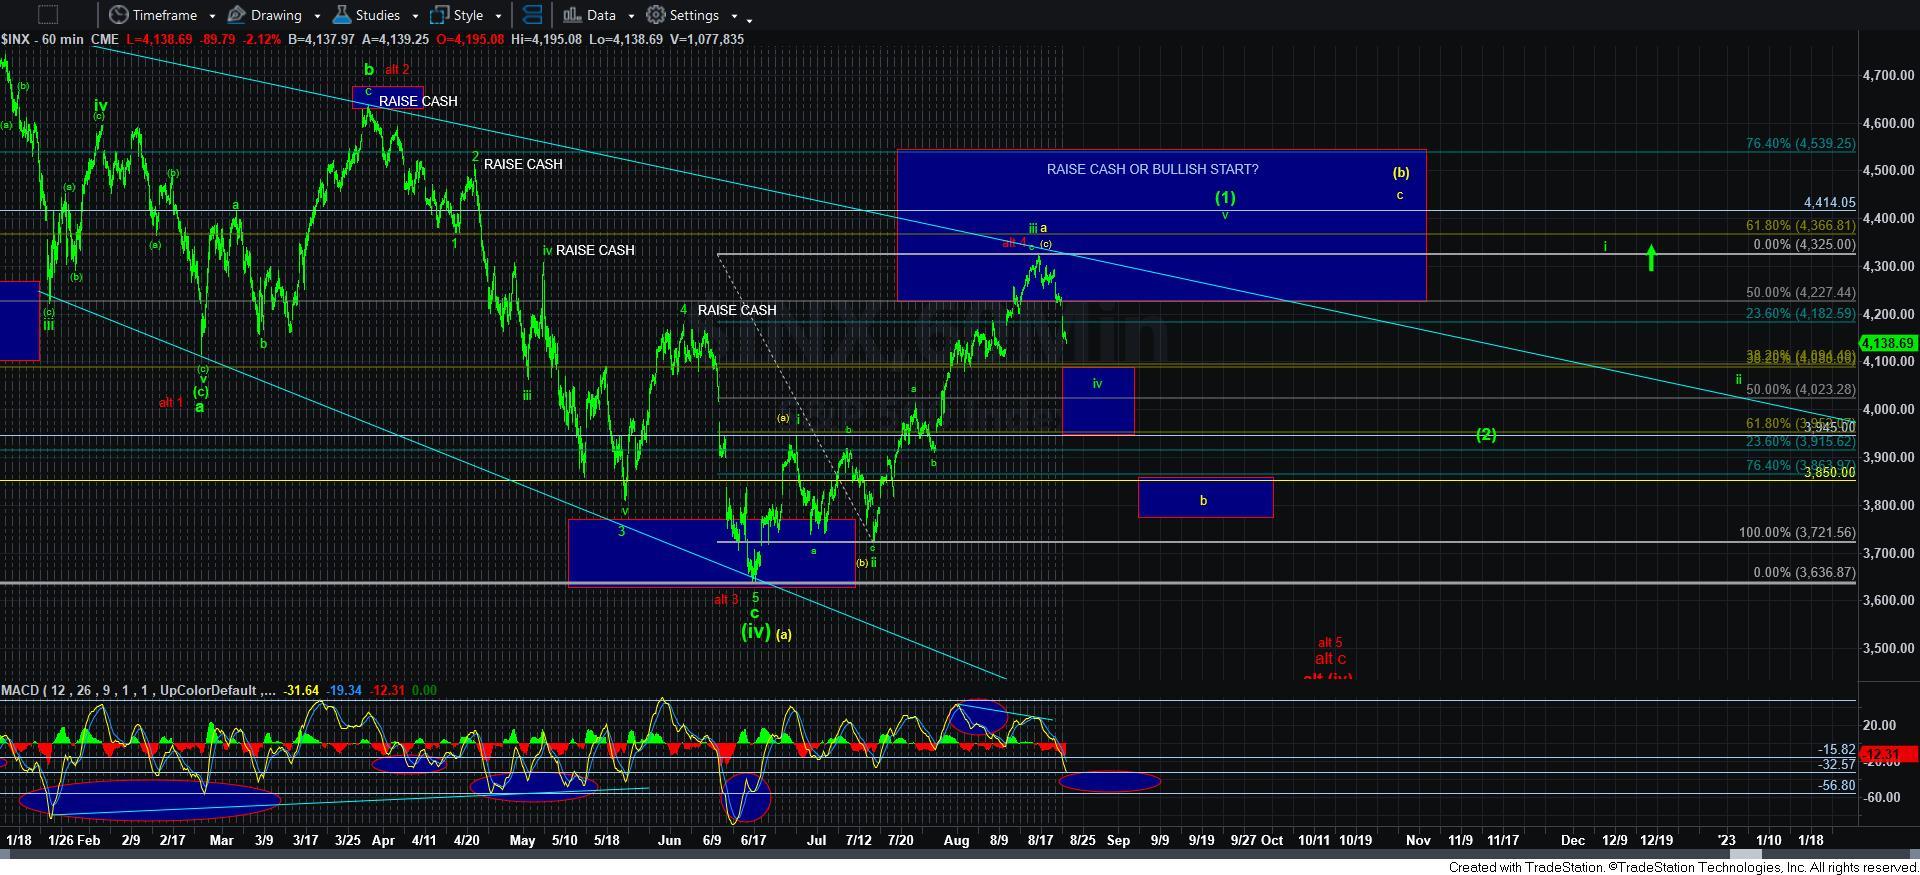Expand the Timeframe dropdown arrow

pyautogui.click(x=212, y=17)
